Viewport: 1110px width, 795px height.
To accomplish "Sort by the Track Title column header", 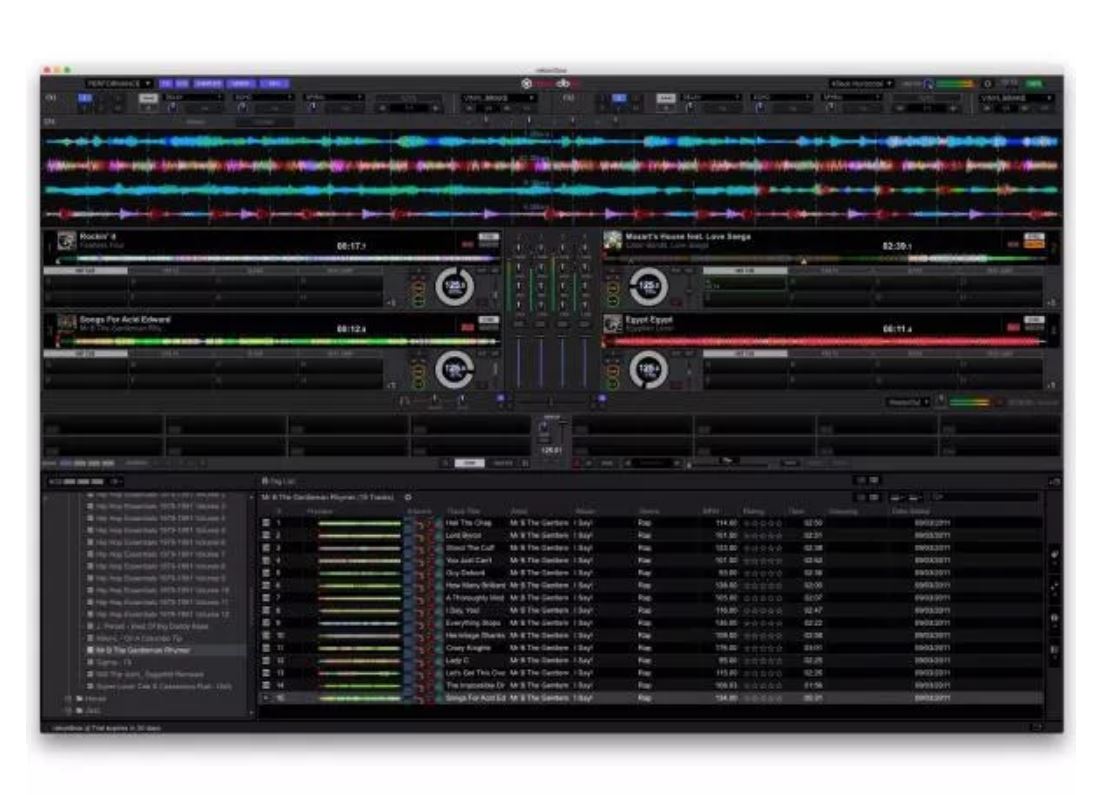I will [463, 511].
